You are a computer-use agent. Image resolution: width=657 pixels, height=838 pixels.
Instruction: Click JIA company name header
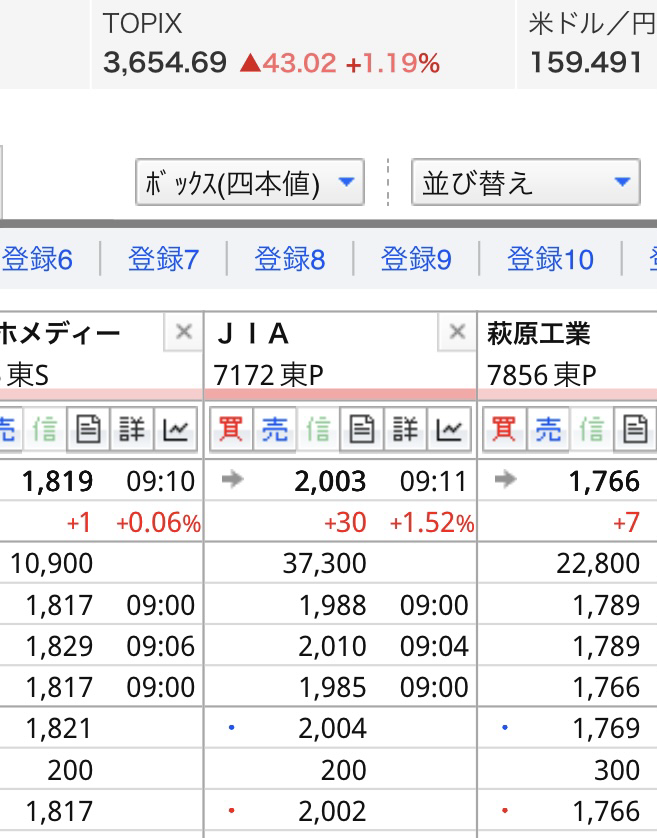pyautogui.click(x=253, y=334)
